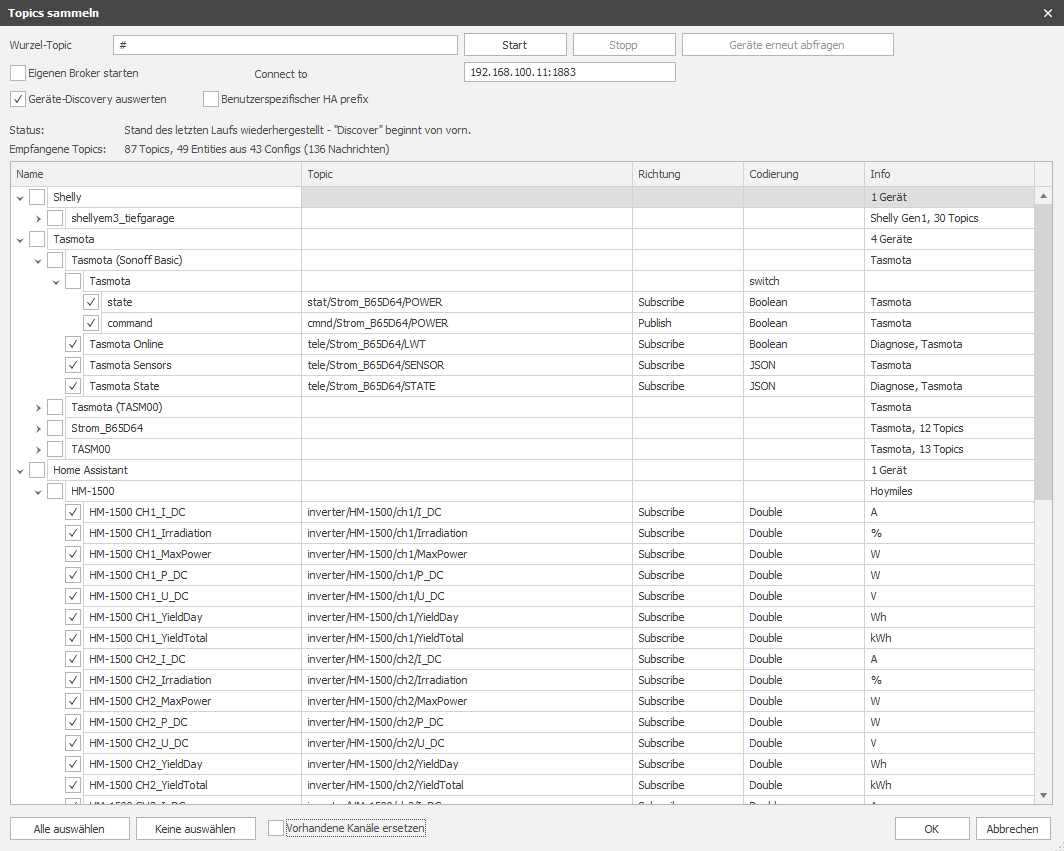1064x851 pixels.
Task: Collapse the Tasmota (Sonoff Basic) node
Action: click(38, 261)
